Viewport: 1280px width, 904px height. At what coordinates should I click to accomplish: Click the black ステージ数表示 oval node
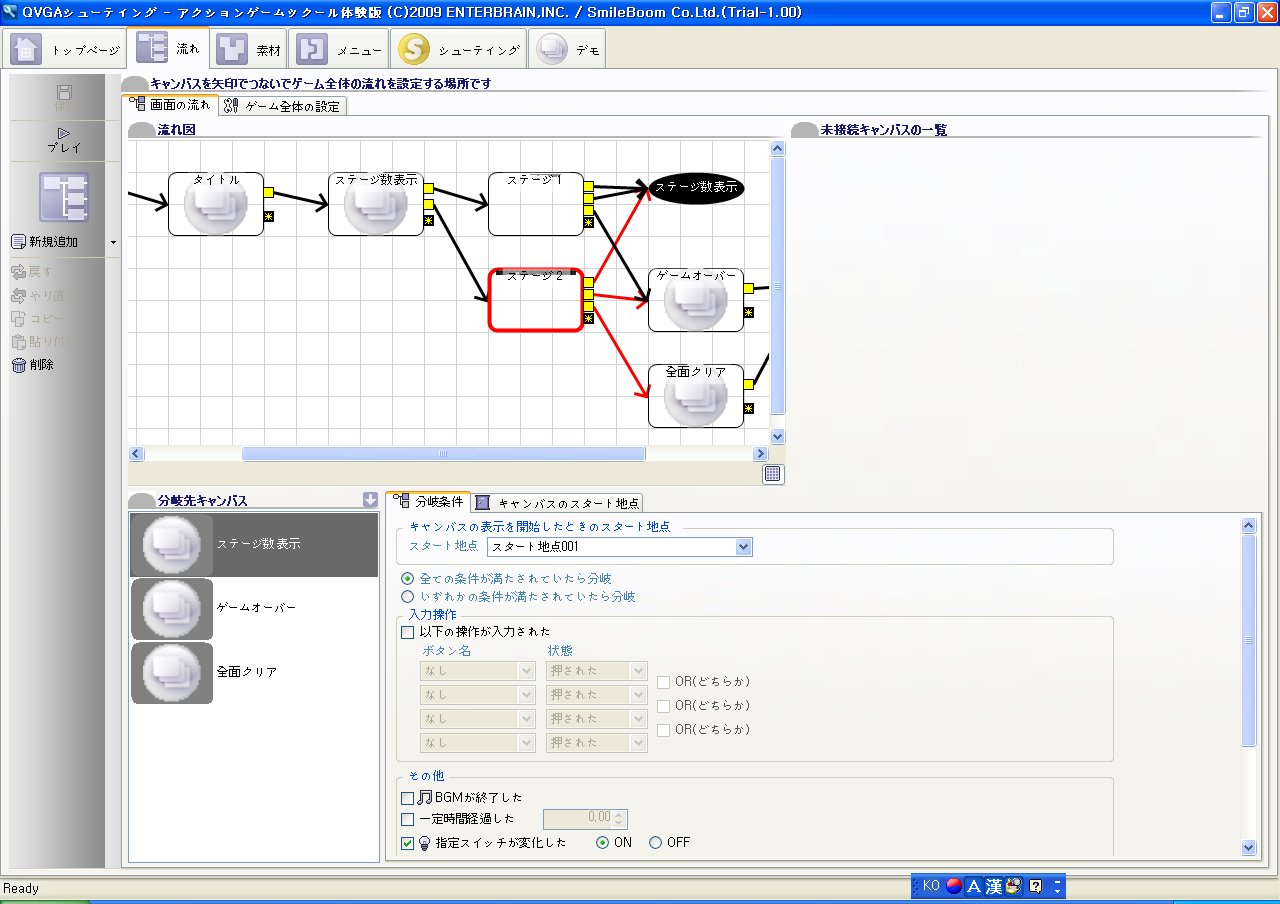tap(697, 187)
